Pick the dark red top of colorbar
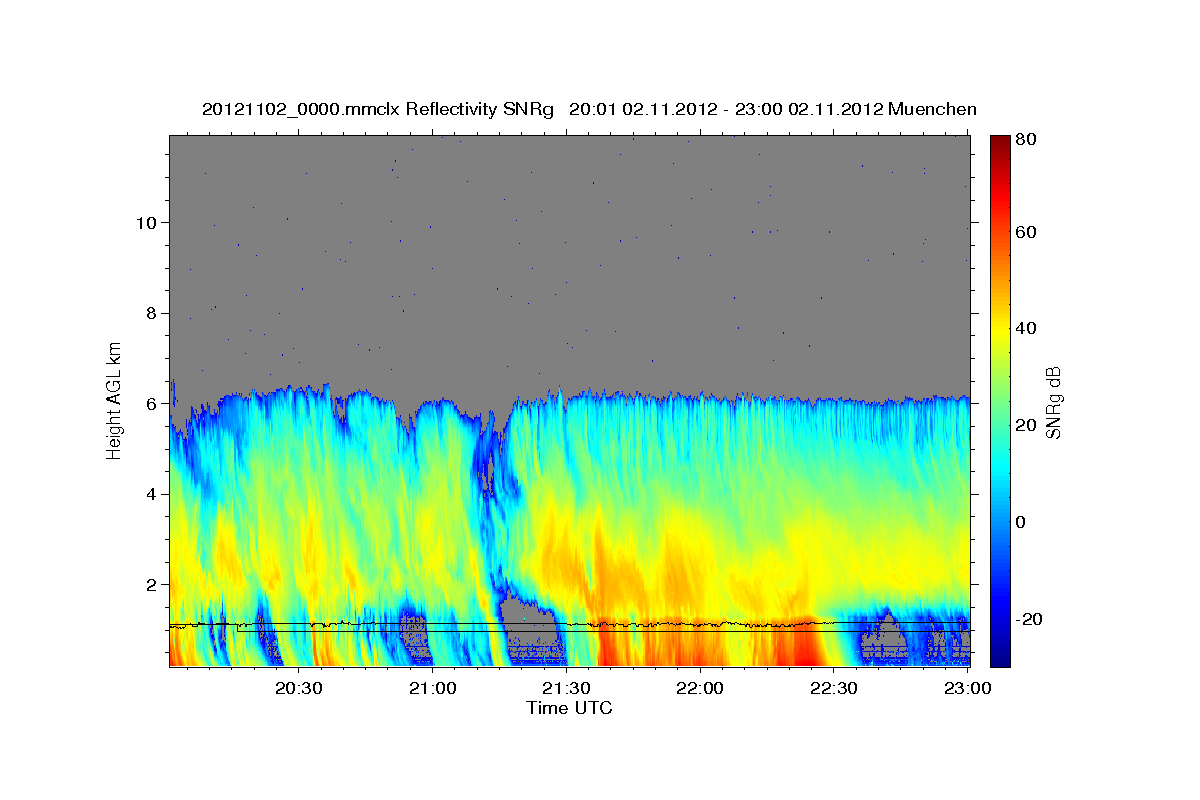The width and height of the screenshot is (1200, 800). coord(1000,142)
